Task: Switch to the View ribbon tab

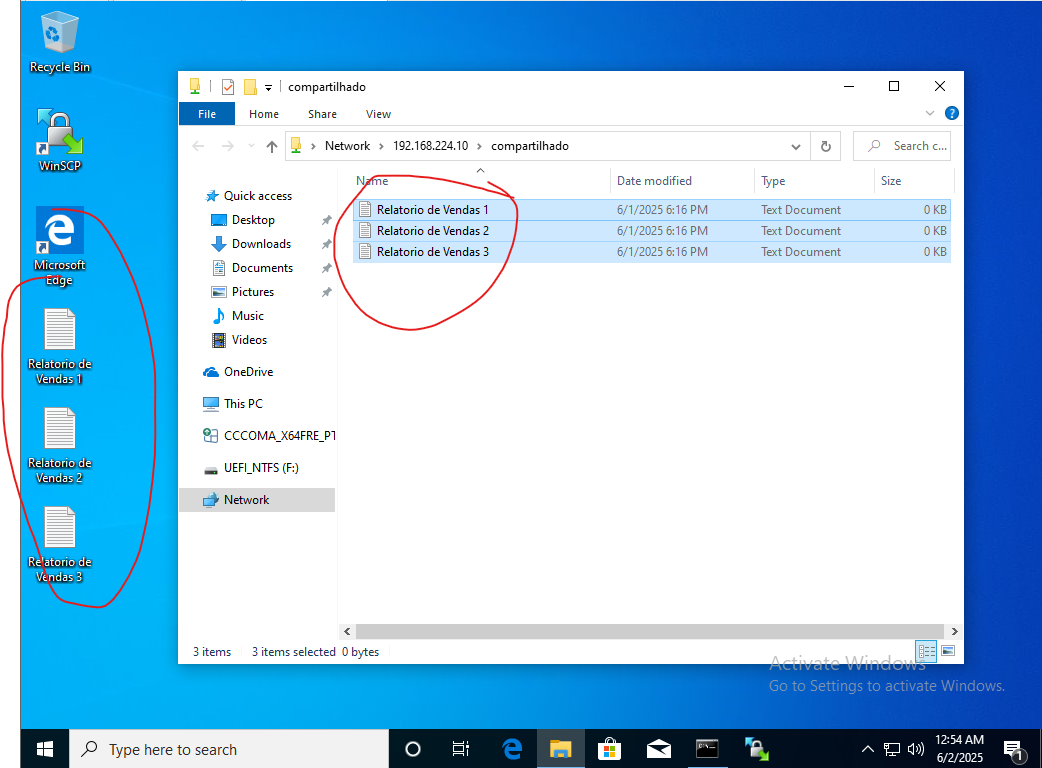Action: point(378,114)
